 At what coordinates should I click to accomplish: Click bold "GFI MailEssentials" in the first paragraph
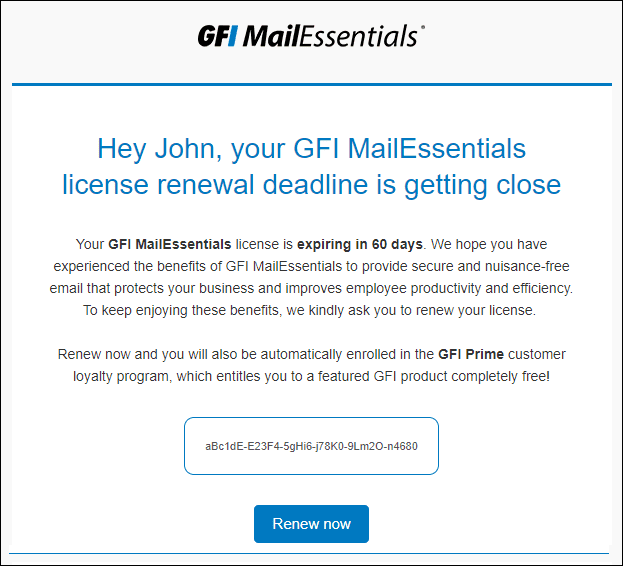170,244
